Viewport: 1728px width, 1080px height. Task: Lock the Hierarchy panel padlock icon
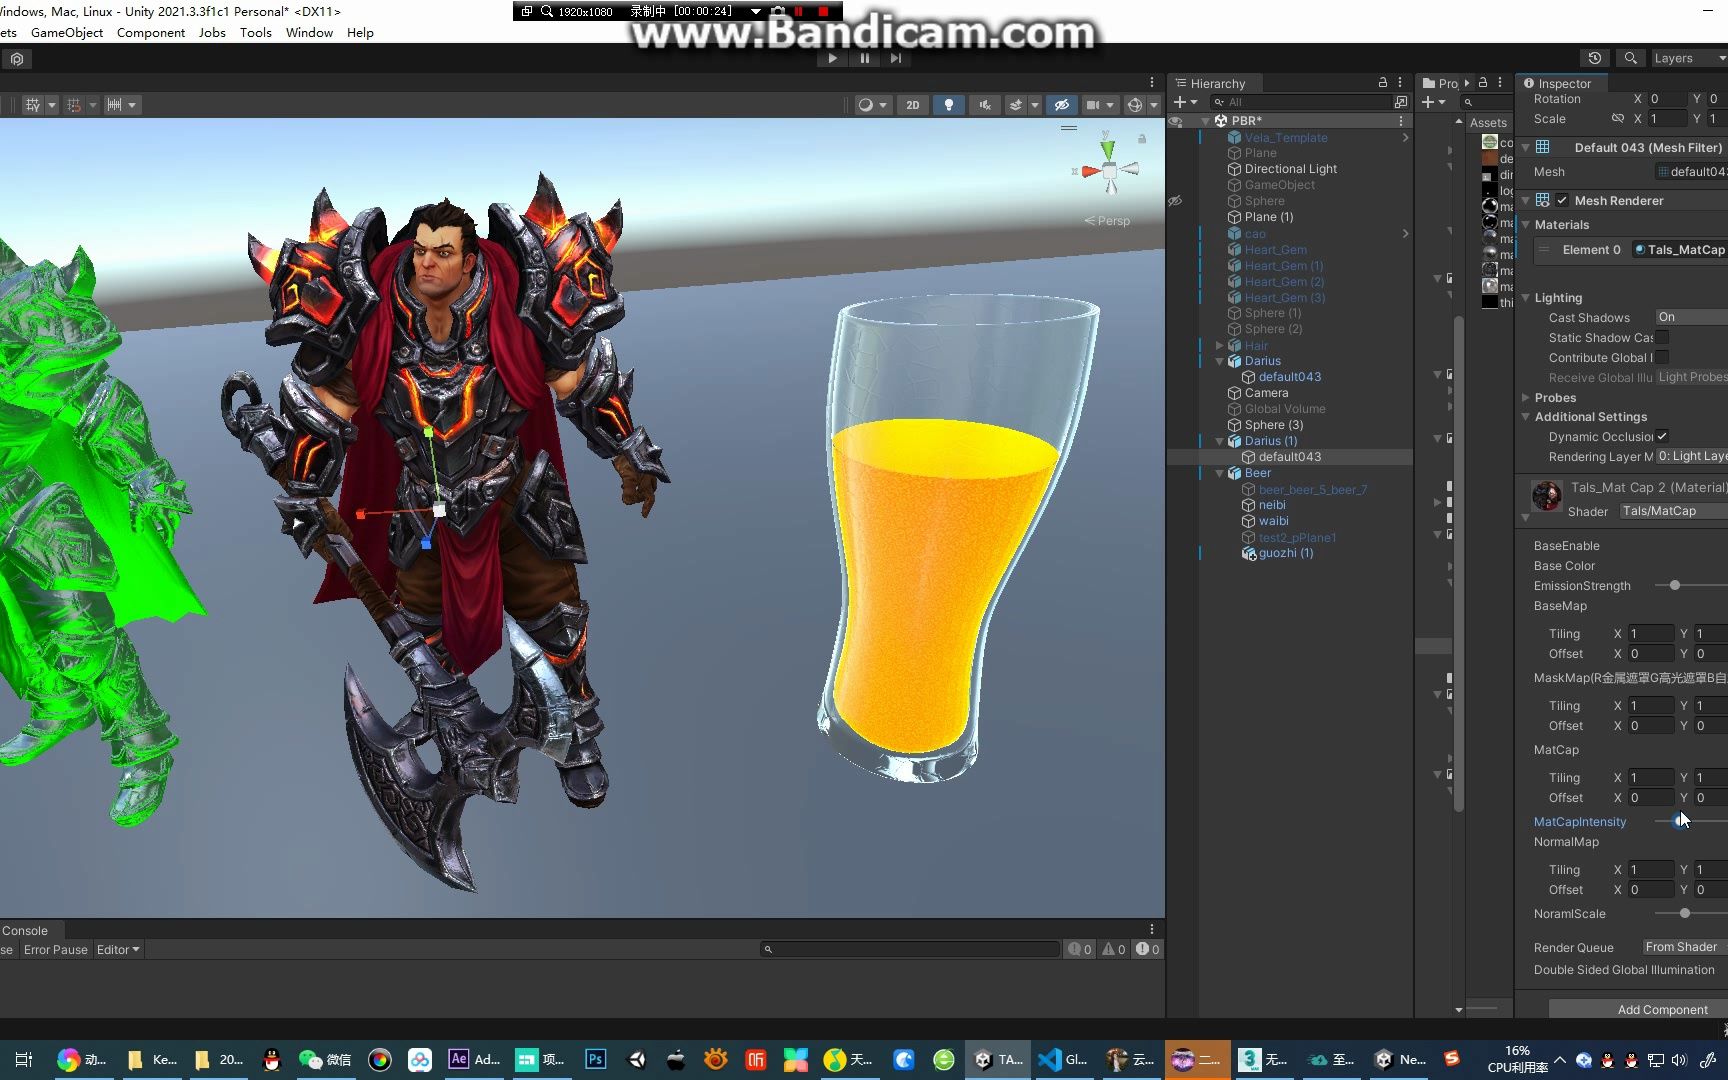point(1383,83)
